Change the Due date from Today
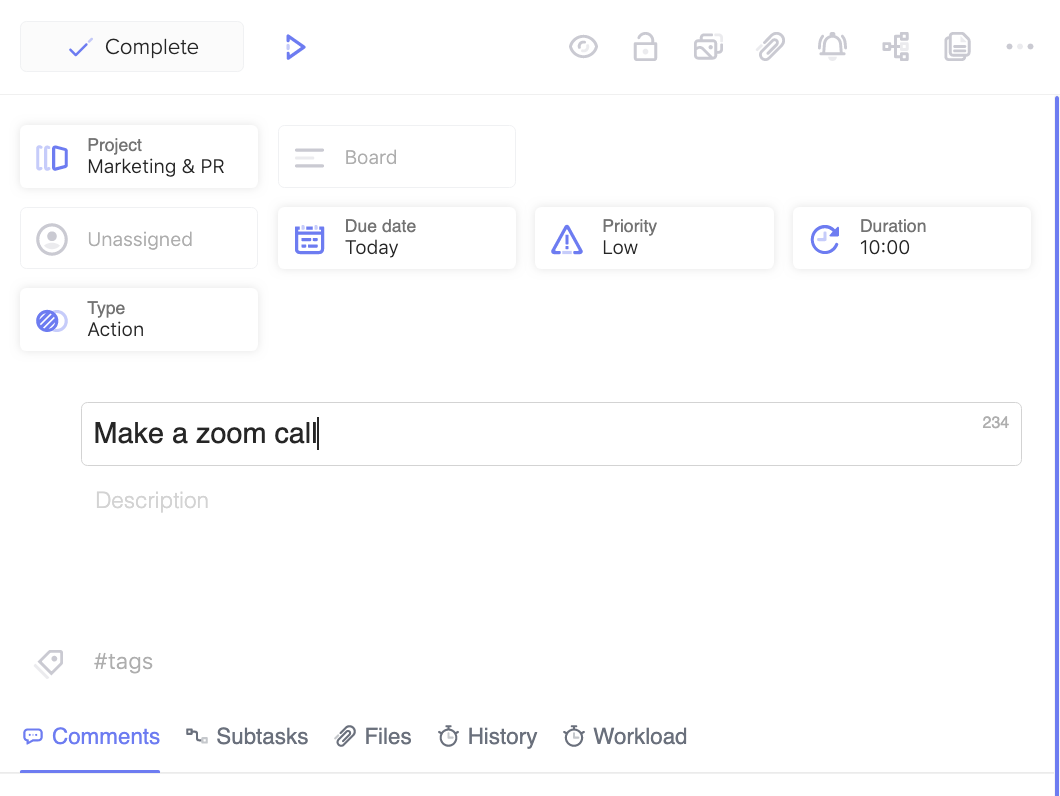This screenshot has width=1060, height=796. pos(396,238)
